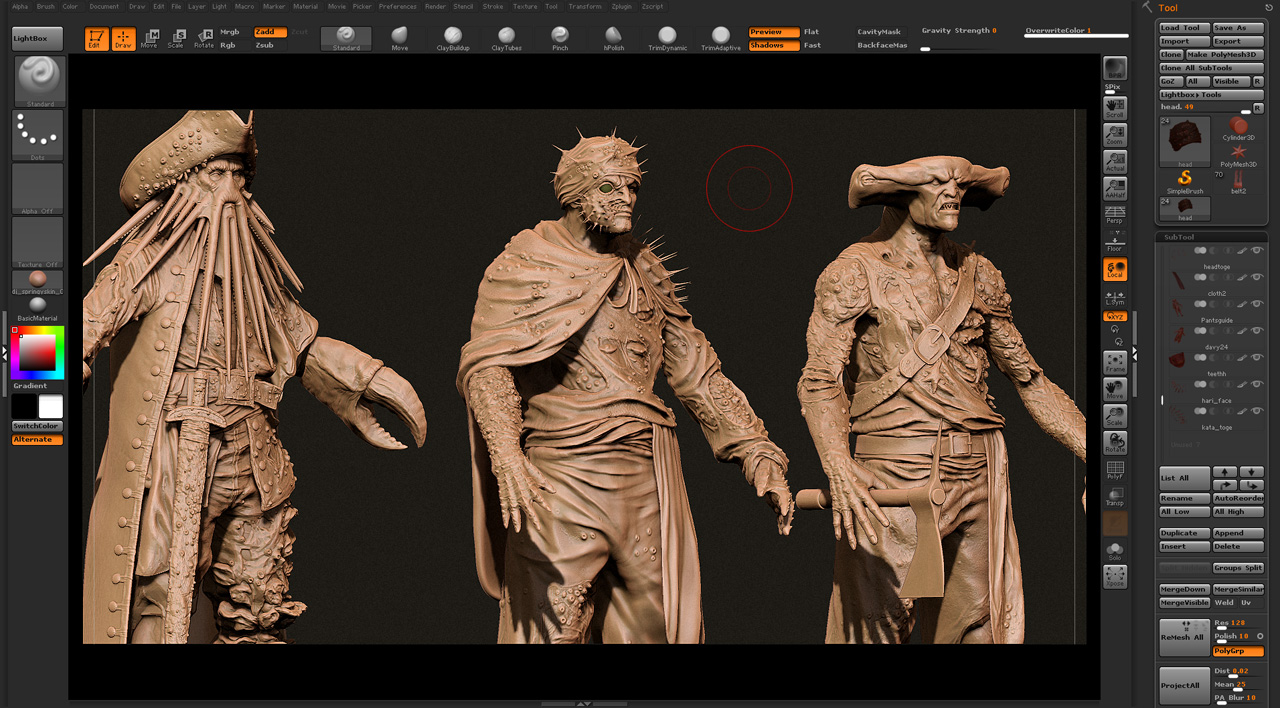Select the SimpleBrush tool
The height and width of the screenshot is (708, 1280).
tap(1185, 182)
